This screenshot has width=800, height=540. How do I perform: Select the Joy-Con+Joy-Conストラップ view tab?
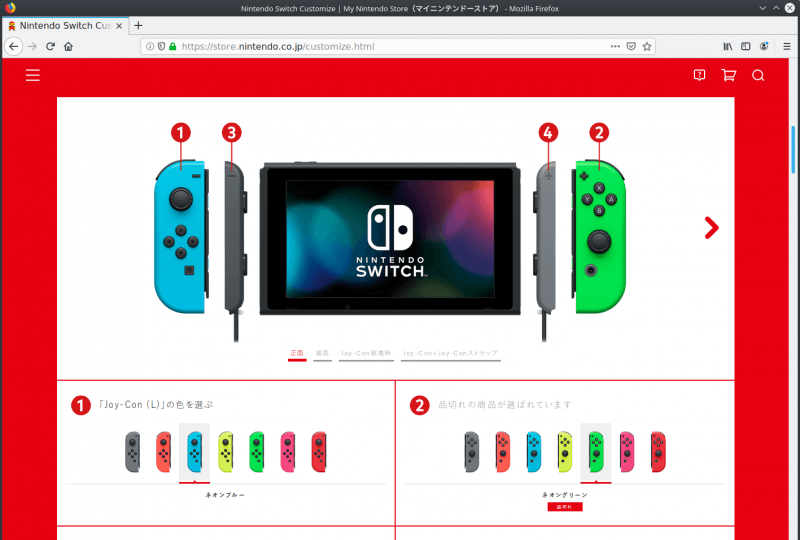[451, 353]
